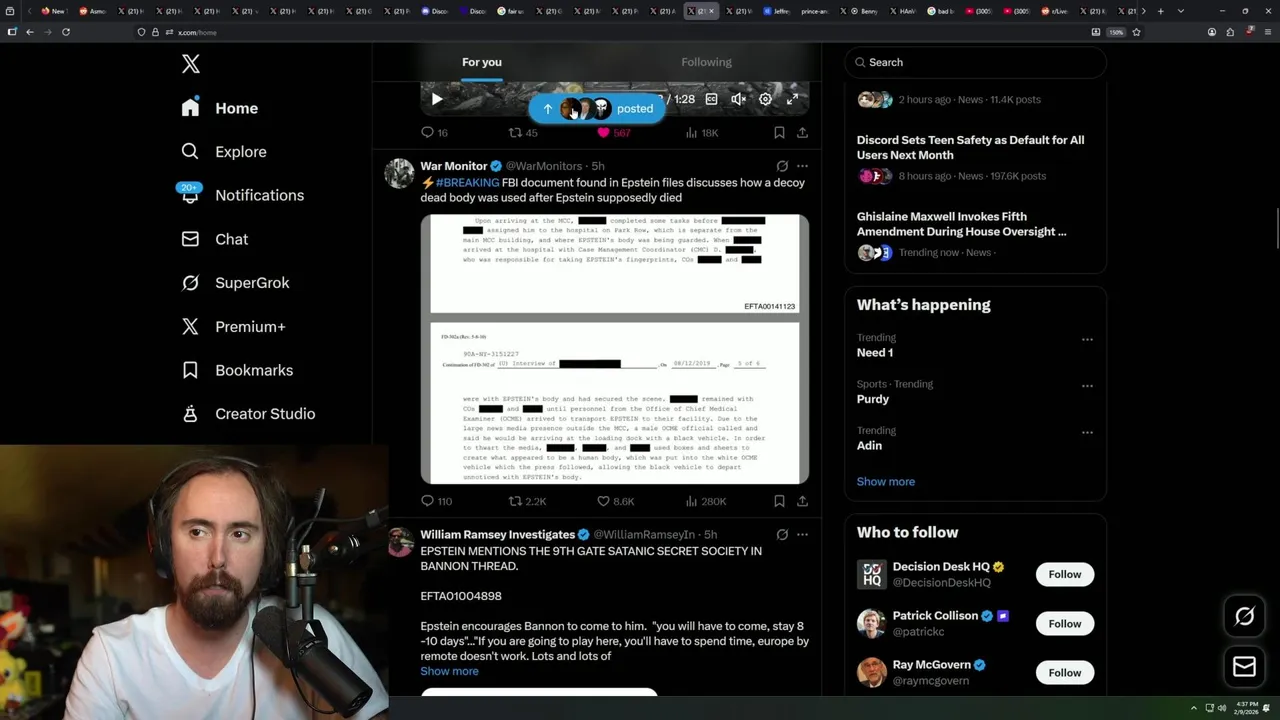This screenshot has width=1280, height=720.
Task: Open Discord Sets Teen Safety news item
Action: point(975,157)
